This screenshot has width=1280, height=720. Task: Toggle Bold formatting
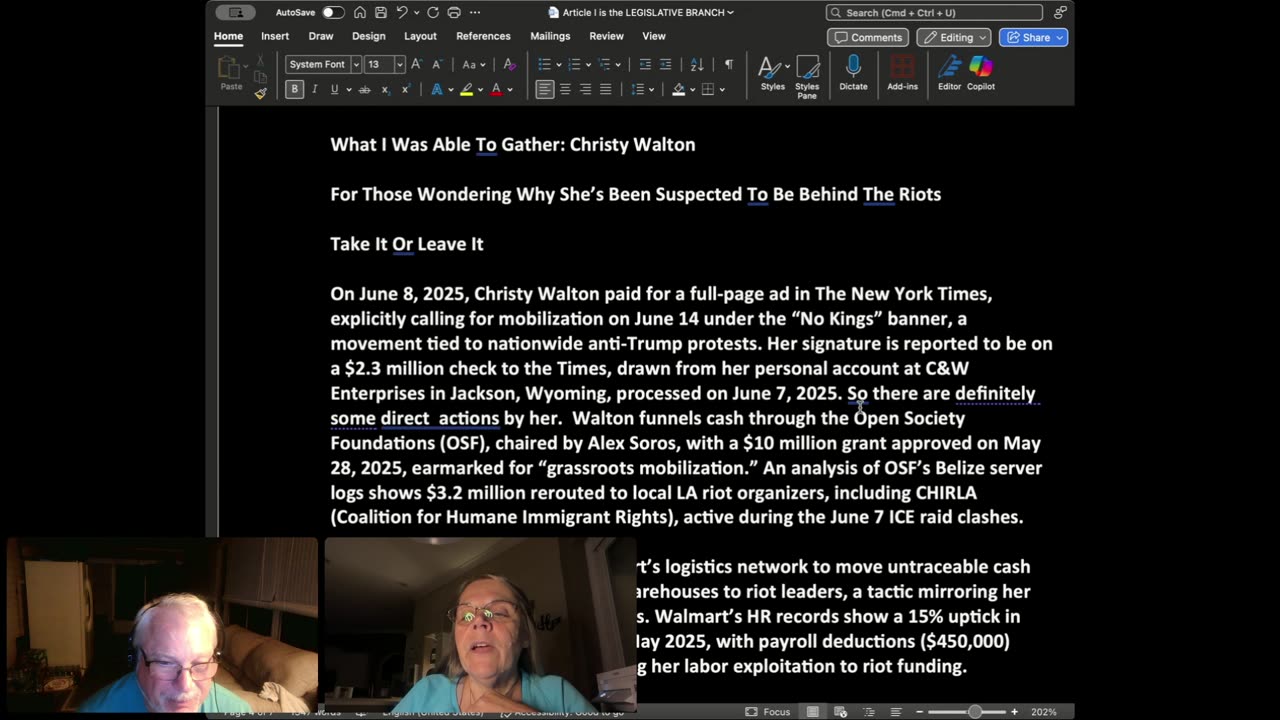point(294,89)
